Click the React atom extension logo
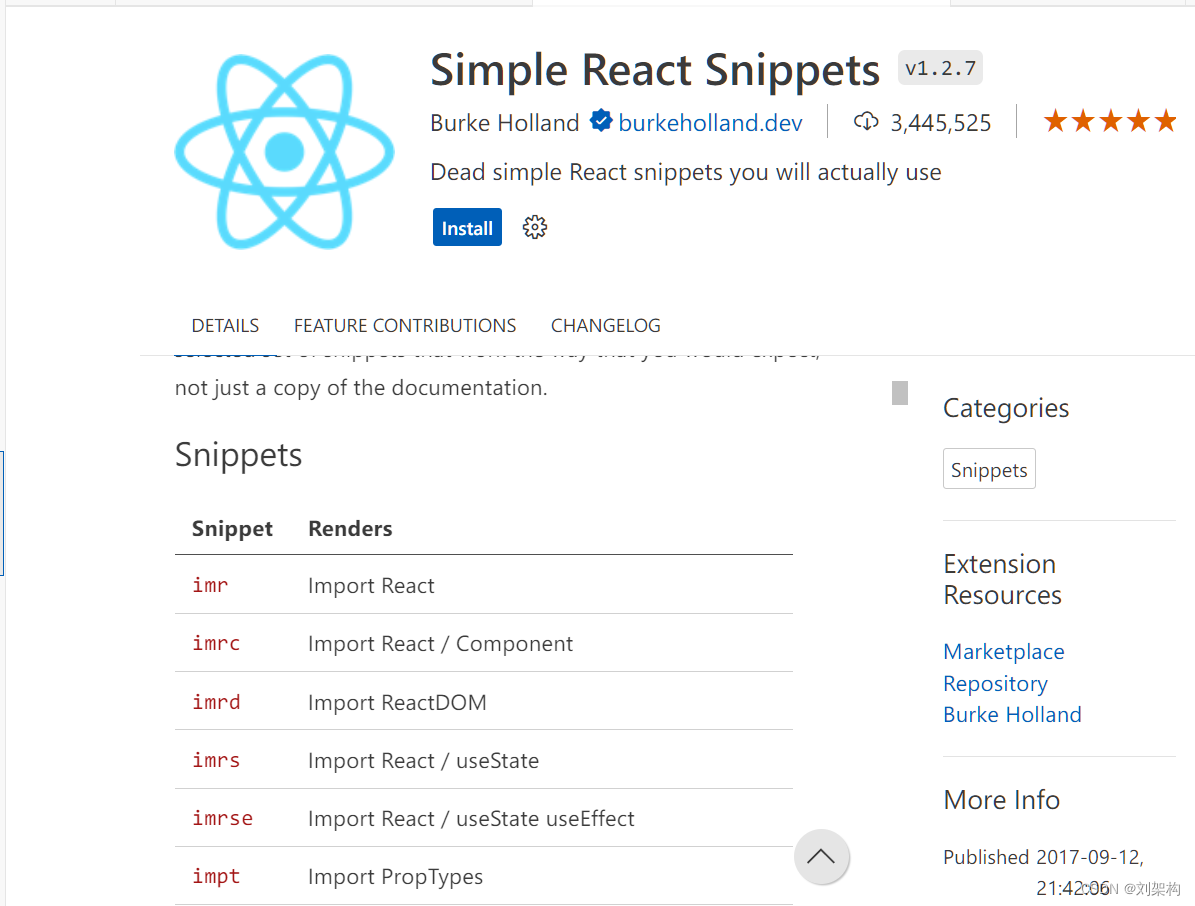This screenshot has height=906, width=1195. tap(284, 151)
